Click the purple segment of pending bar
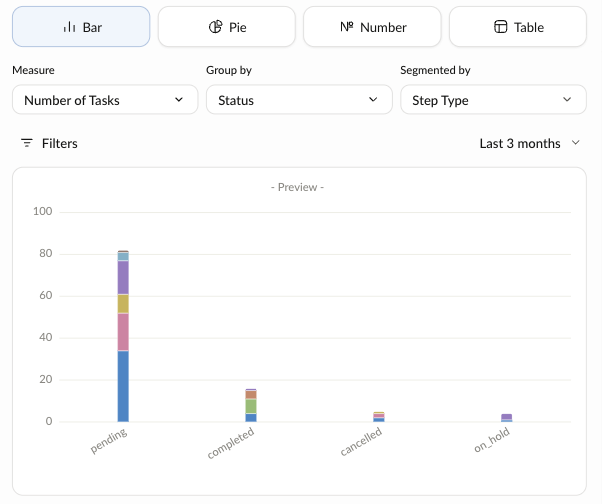Screen dimensions: 602x504 pyautogui.click(x=123, y=278)
